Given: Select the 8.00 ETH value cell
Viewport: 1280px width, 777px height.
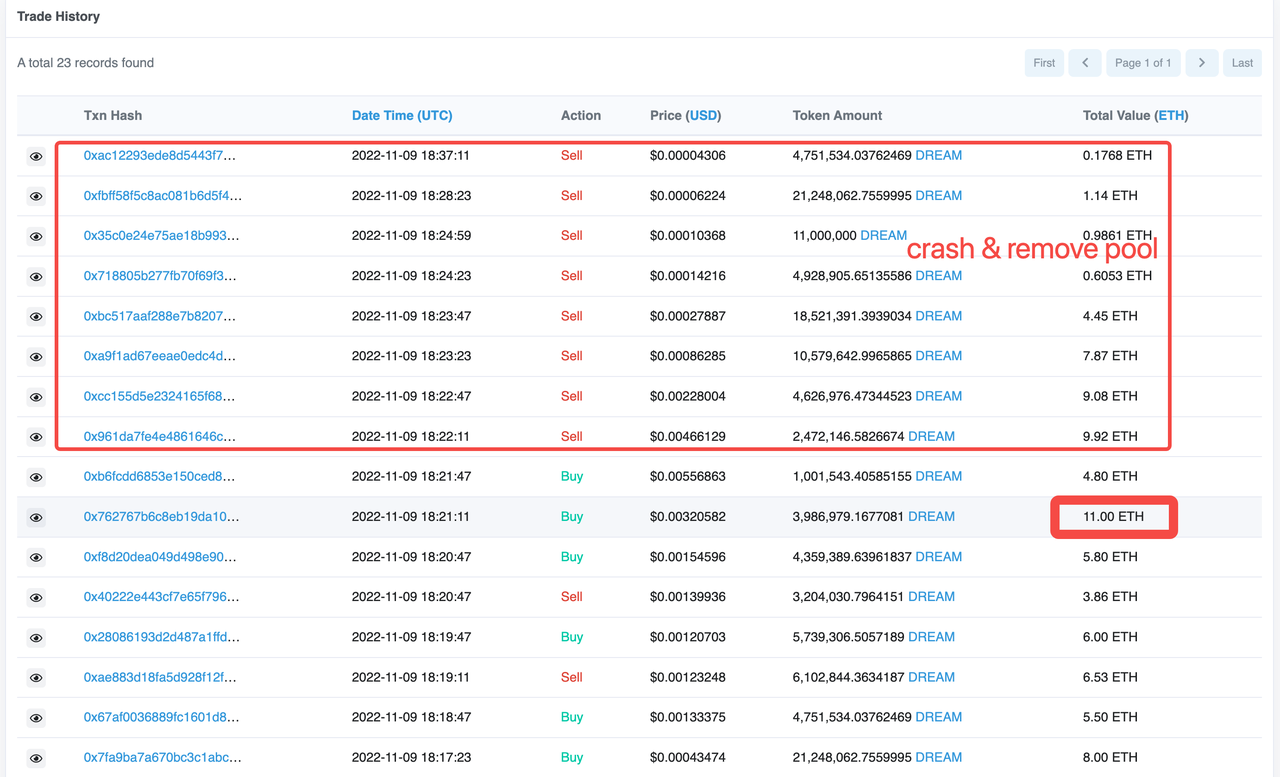Looking at the screenshot, I should 1110,757.
